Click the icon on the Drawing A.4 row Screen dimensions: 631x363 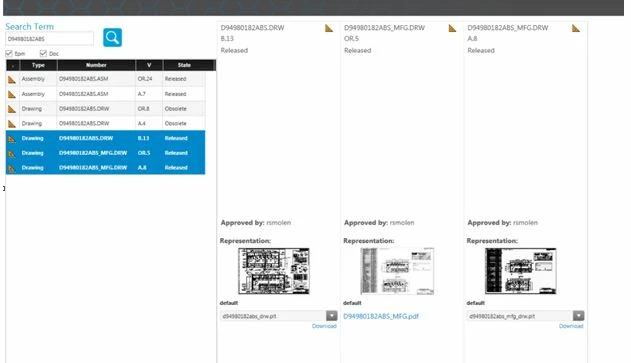click(x=12, y=124)
